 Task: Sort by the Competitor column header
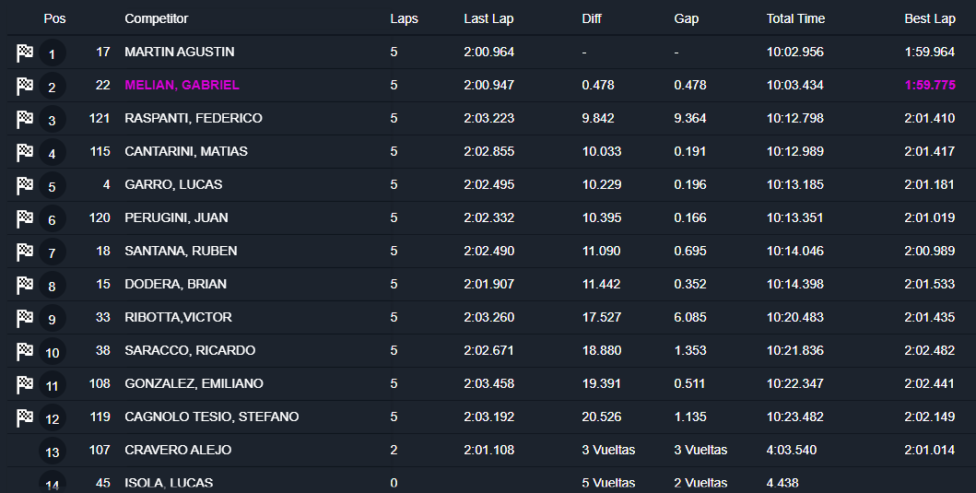tap(156, 19)
